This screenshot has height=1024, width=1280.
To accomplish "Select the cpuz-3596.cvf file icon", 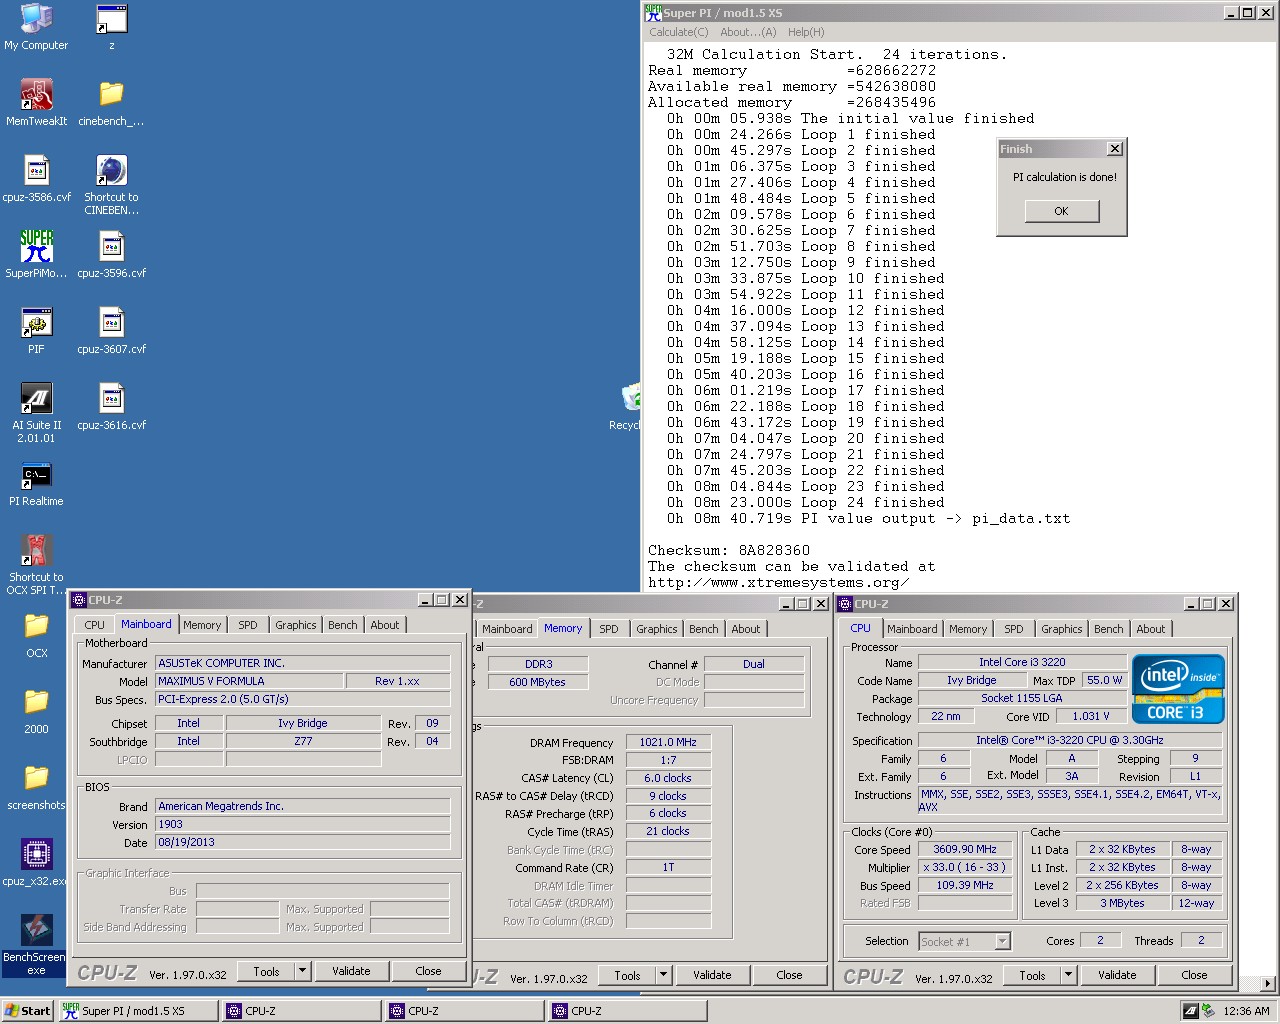I will tap(111, 255).
